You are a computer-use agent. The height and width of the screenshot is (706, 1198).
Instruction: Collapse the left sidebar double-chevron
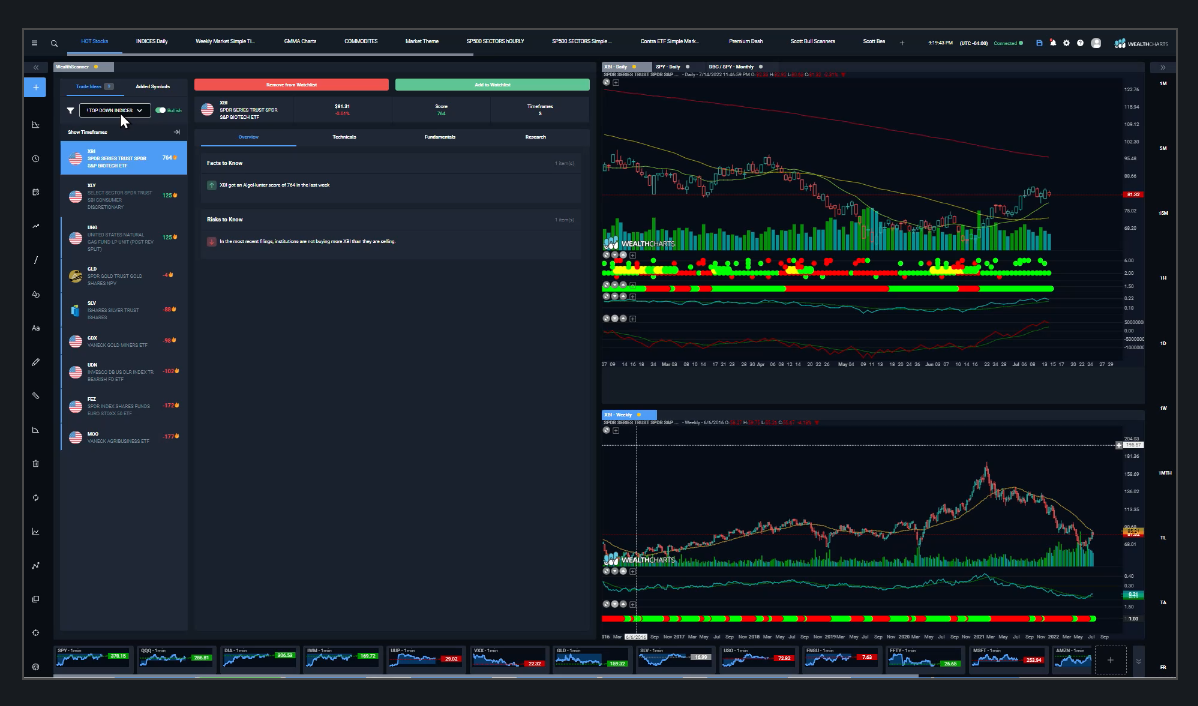(35, 67)
